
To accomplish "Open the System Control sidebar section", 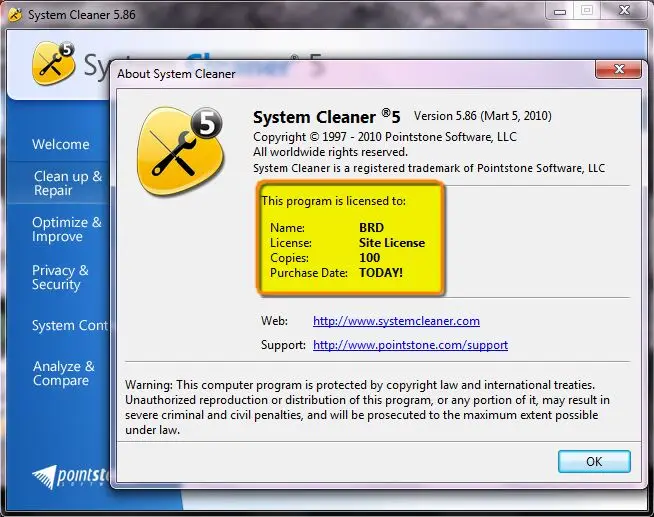I will [70, 325].
